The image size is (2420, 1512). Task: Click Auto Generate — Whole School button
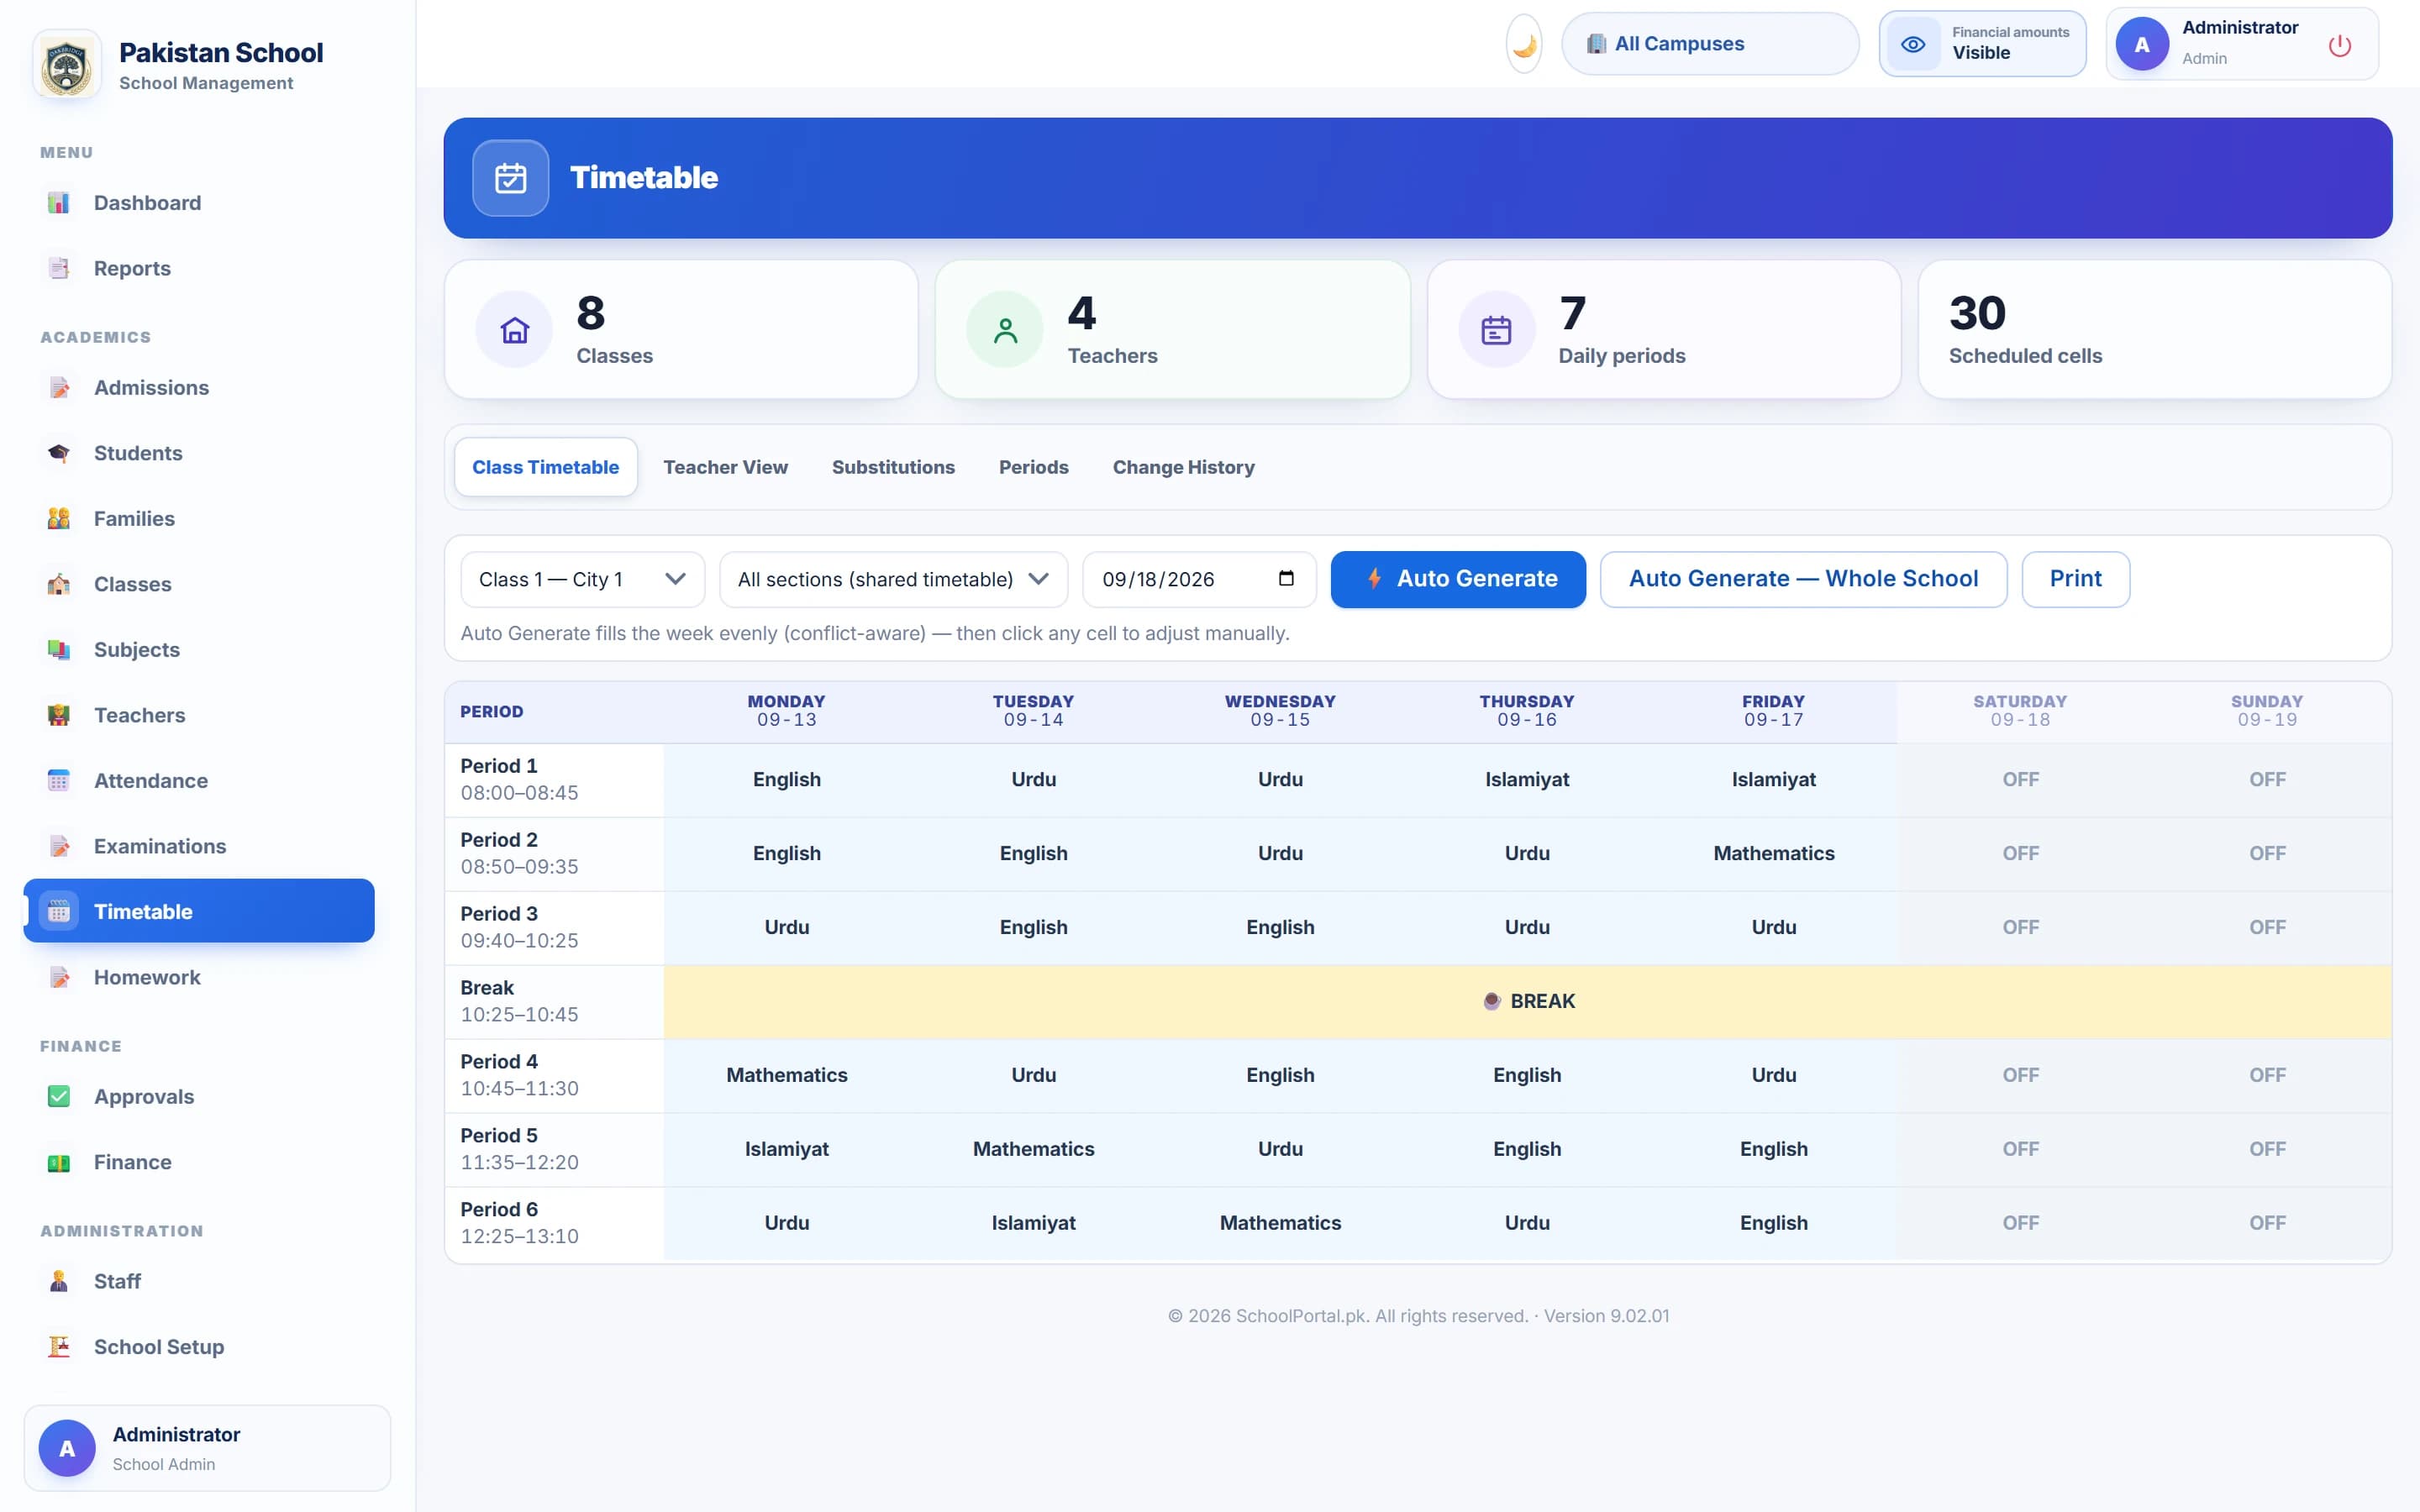(1803, 579)
